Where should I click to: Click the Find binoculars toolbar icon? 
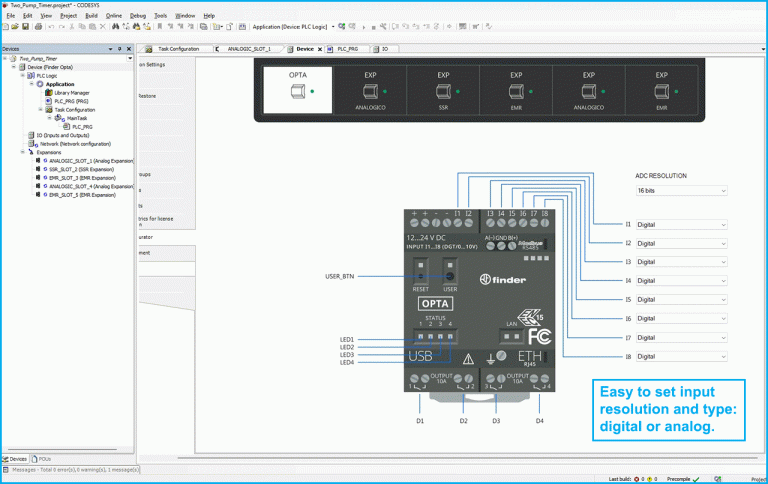(116, 26)
